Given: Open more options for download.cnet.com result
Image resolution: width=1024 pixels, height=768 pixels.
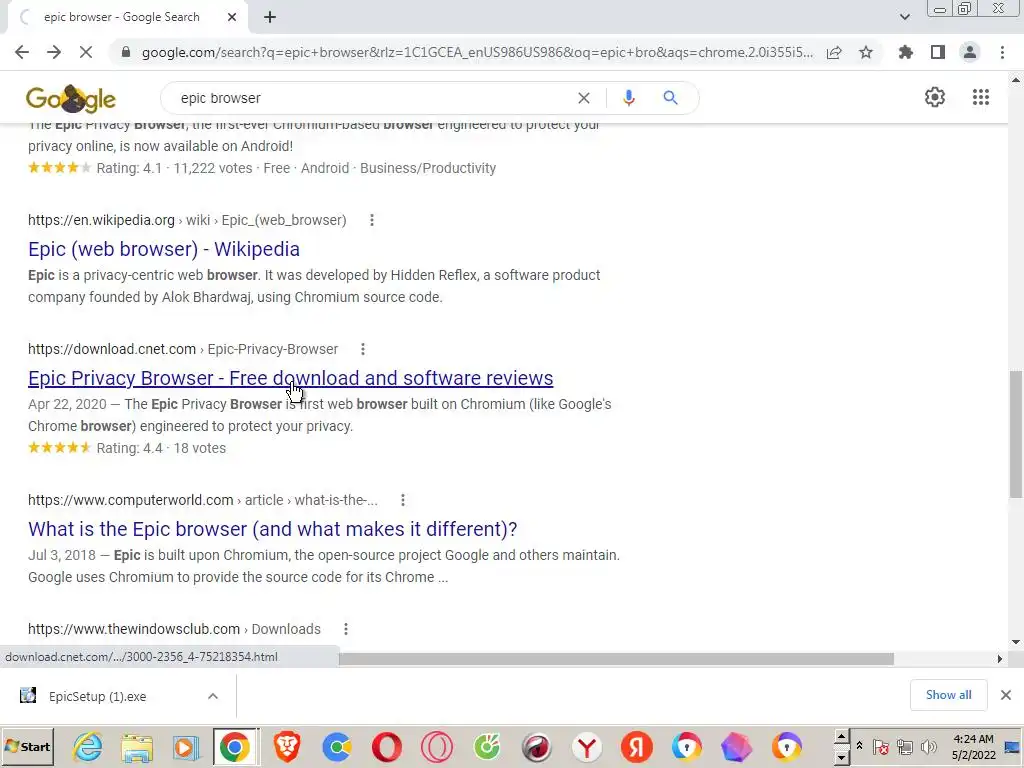Looking at the screenshot, I should tap(362, 349).
